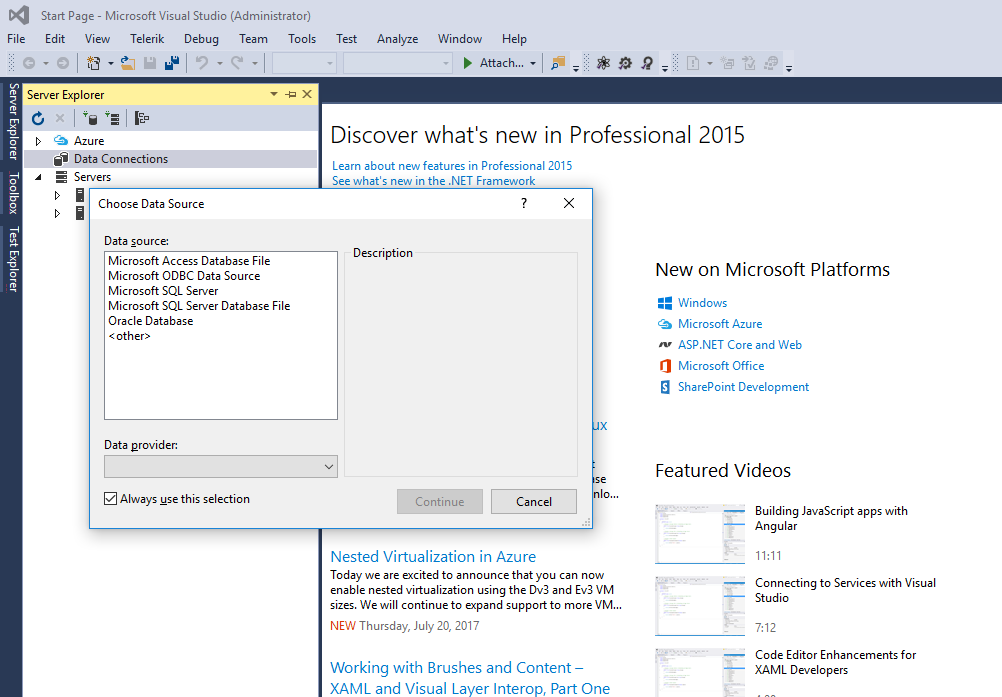The image size is (1002, 697).
Task: Click the Cancel button in dialog
Action: 534,502
